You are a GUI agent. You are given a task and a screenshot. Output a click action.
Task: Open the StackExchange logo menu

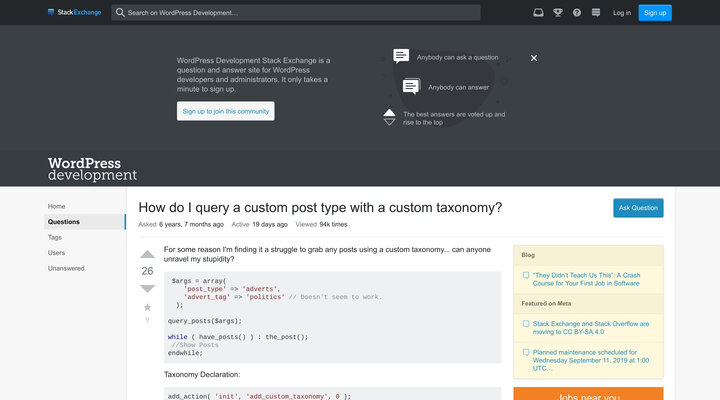point(74,12)
